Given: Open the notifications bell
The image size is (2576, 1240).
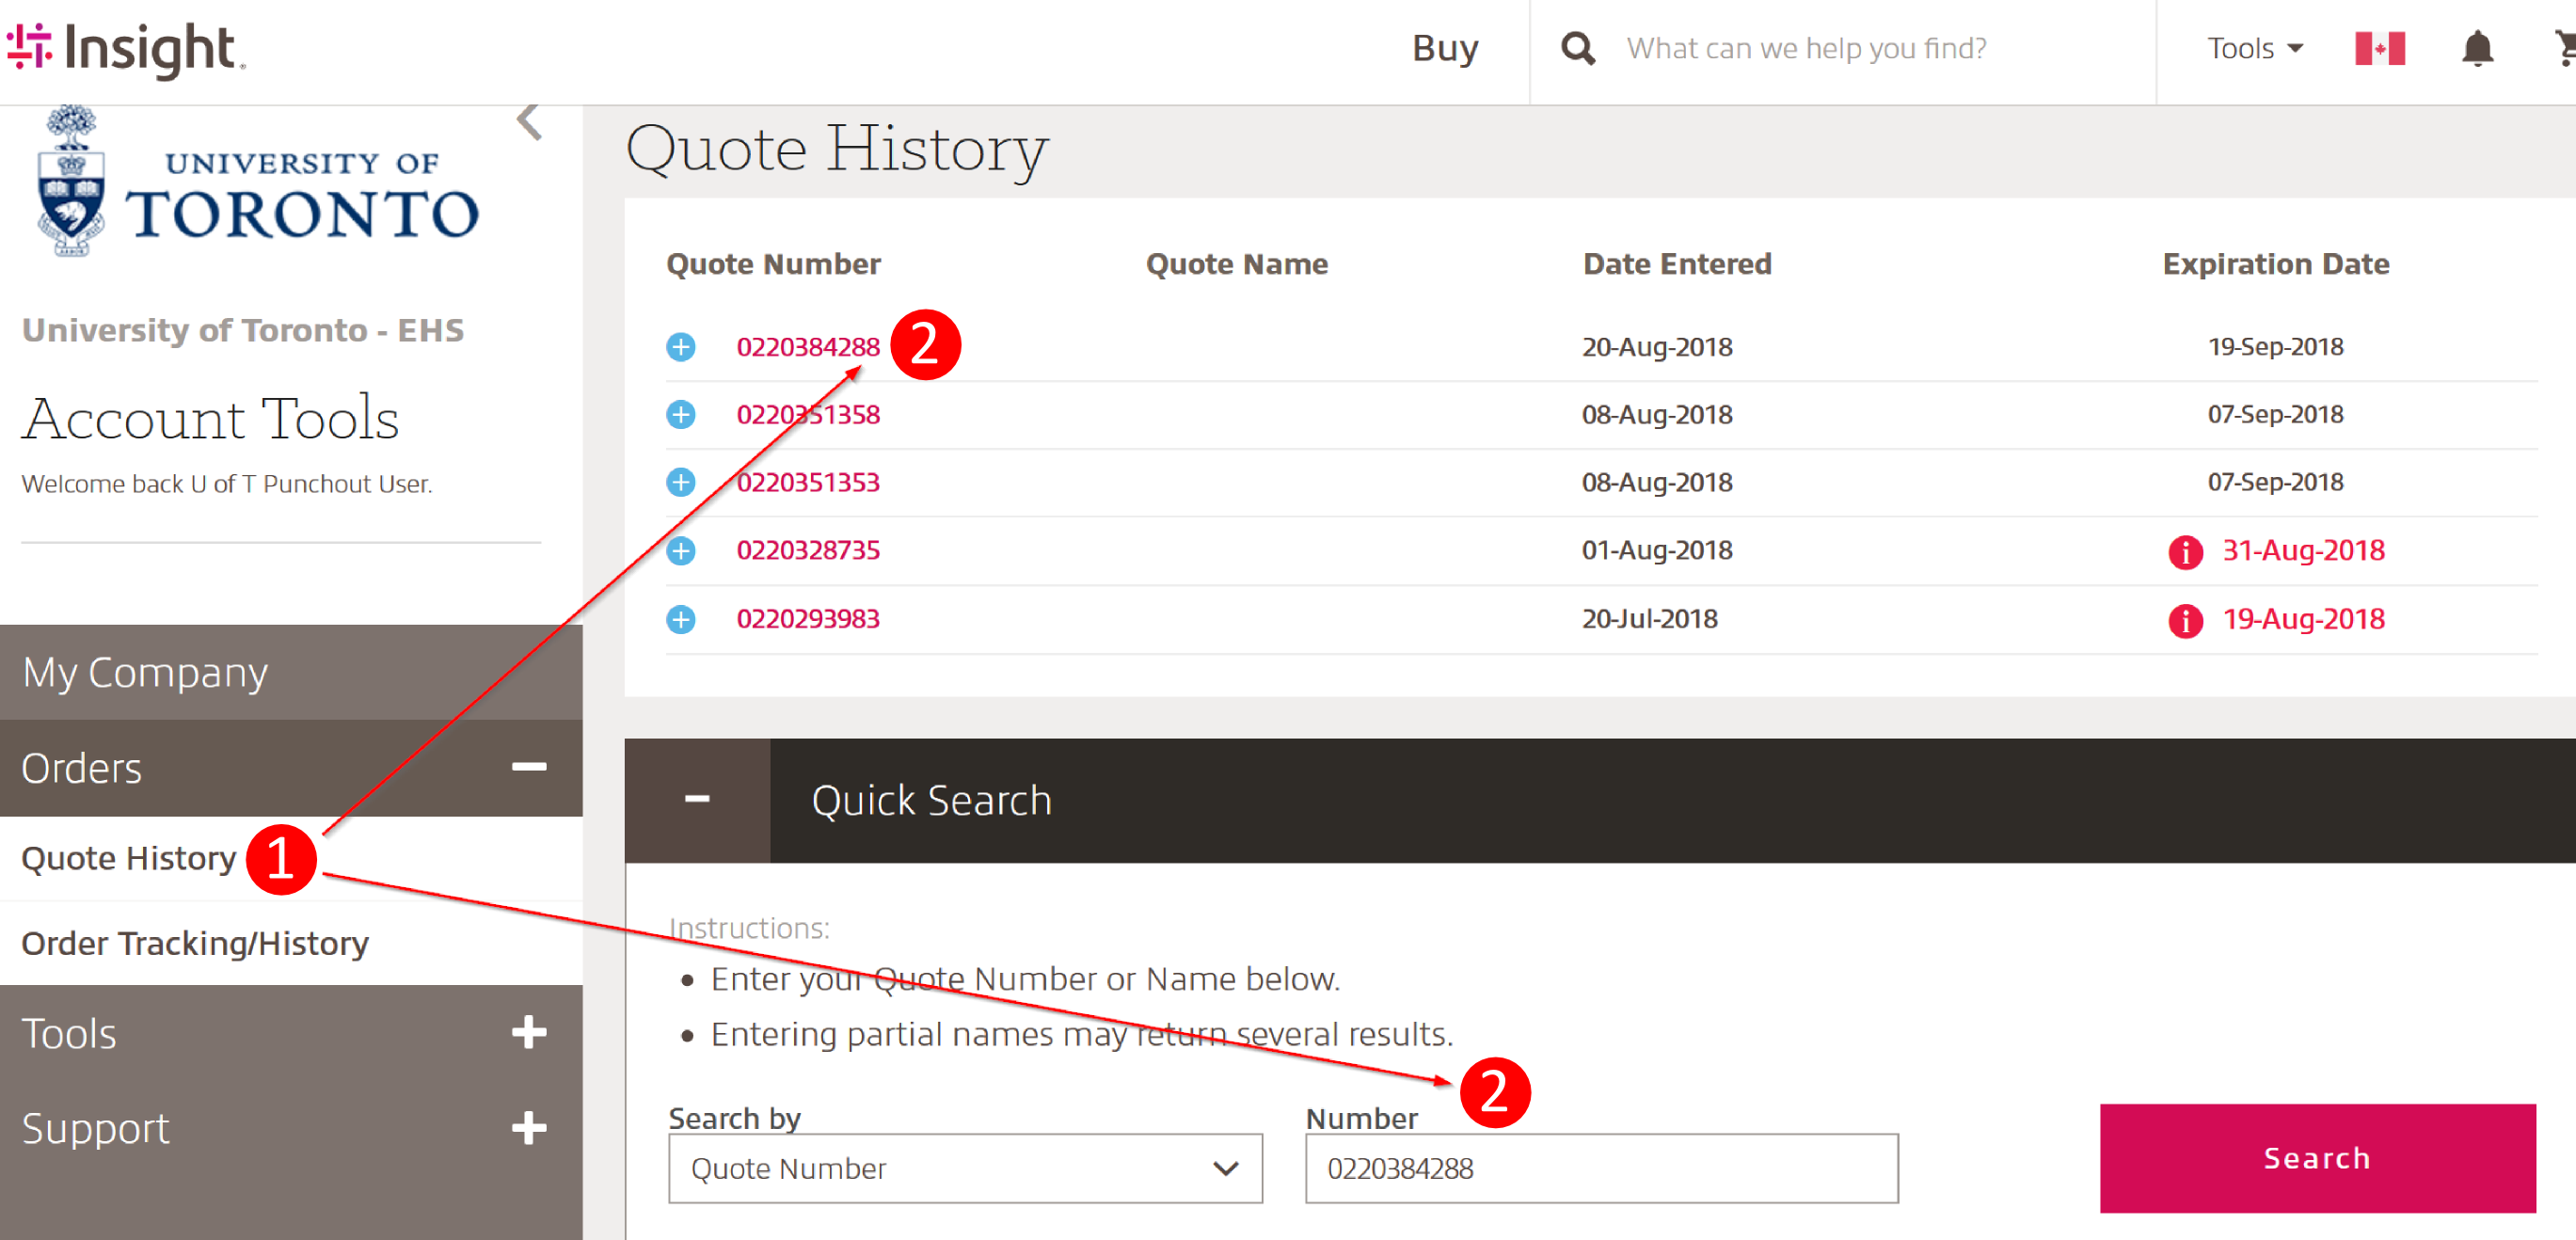Looking at the screenshot, I should pyautogui.click(x=2476, y=48).
